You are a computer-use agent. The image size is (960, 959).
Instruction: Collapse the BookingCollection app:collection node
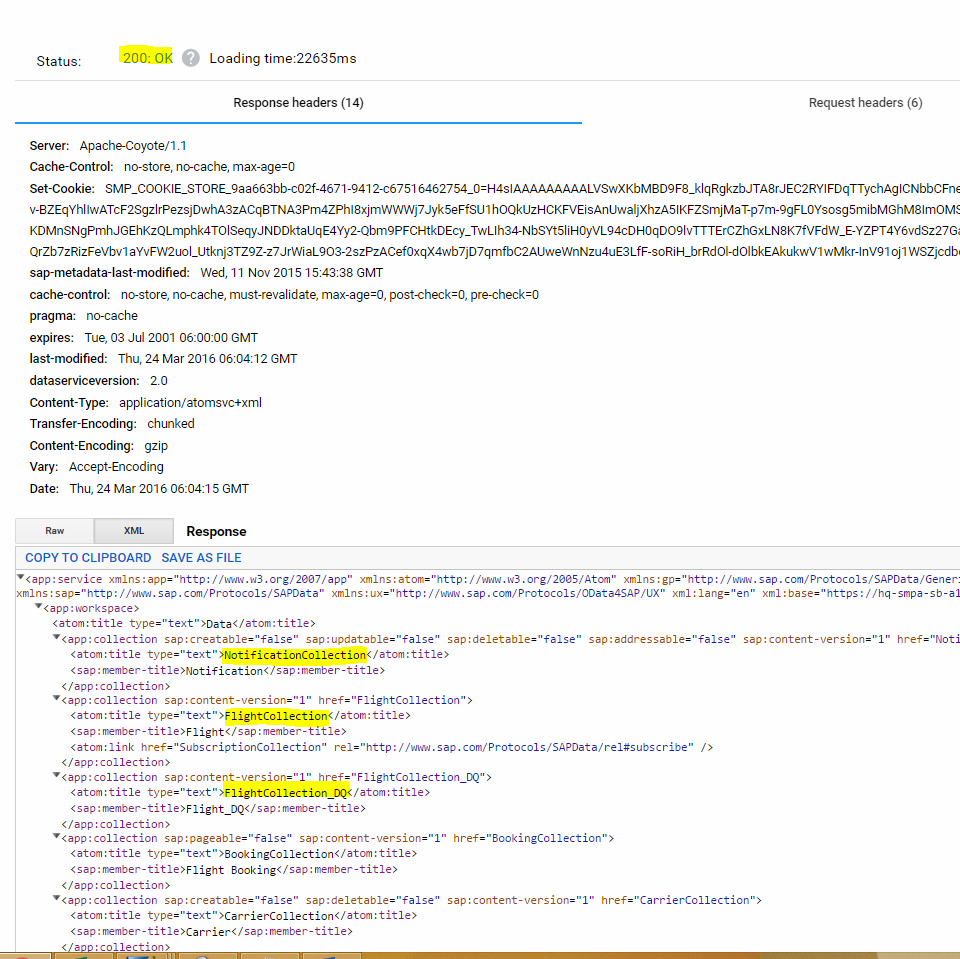[x=56, y=838]
